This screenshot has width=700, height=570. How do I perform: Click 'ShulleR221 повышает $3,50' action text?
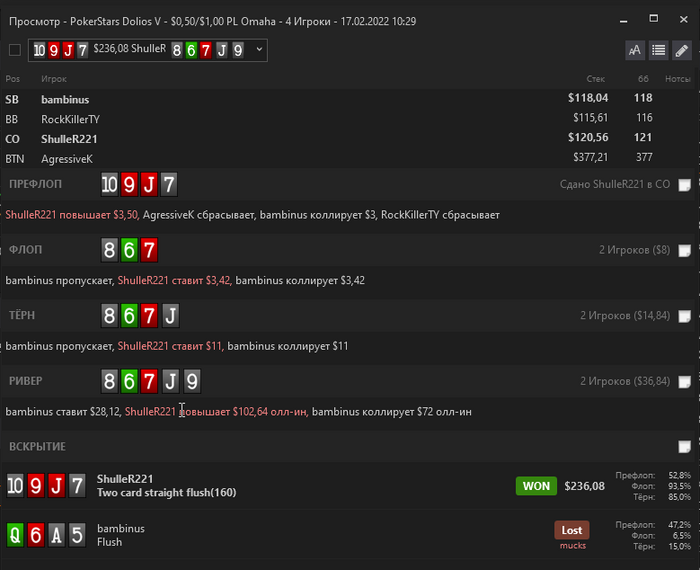click(72, 215)
